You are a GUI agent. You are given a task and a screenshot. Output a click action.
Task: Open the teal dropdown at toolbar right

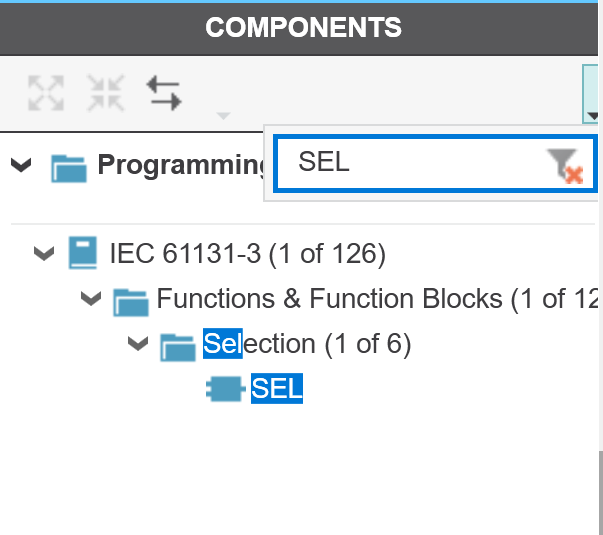pyautogui.click(x=592, y=95)
